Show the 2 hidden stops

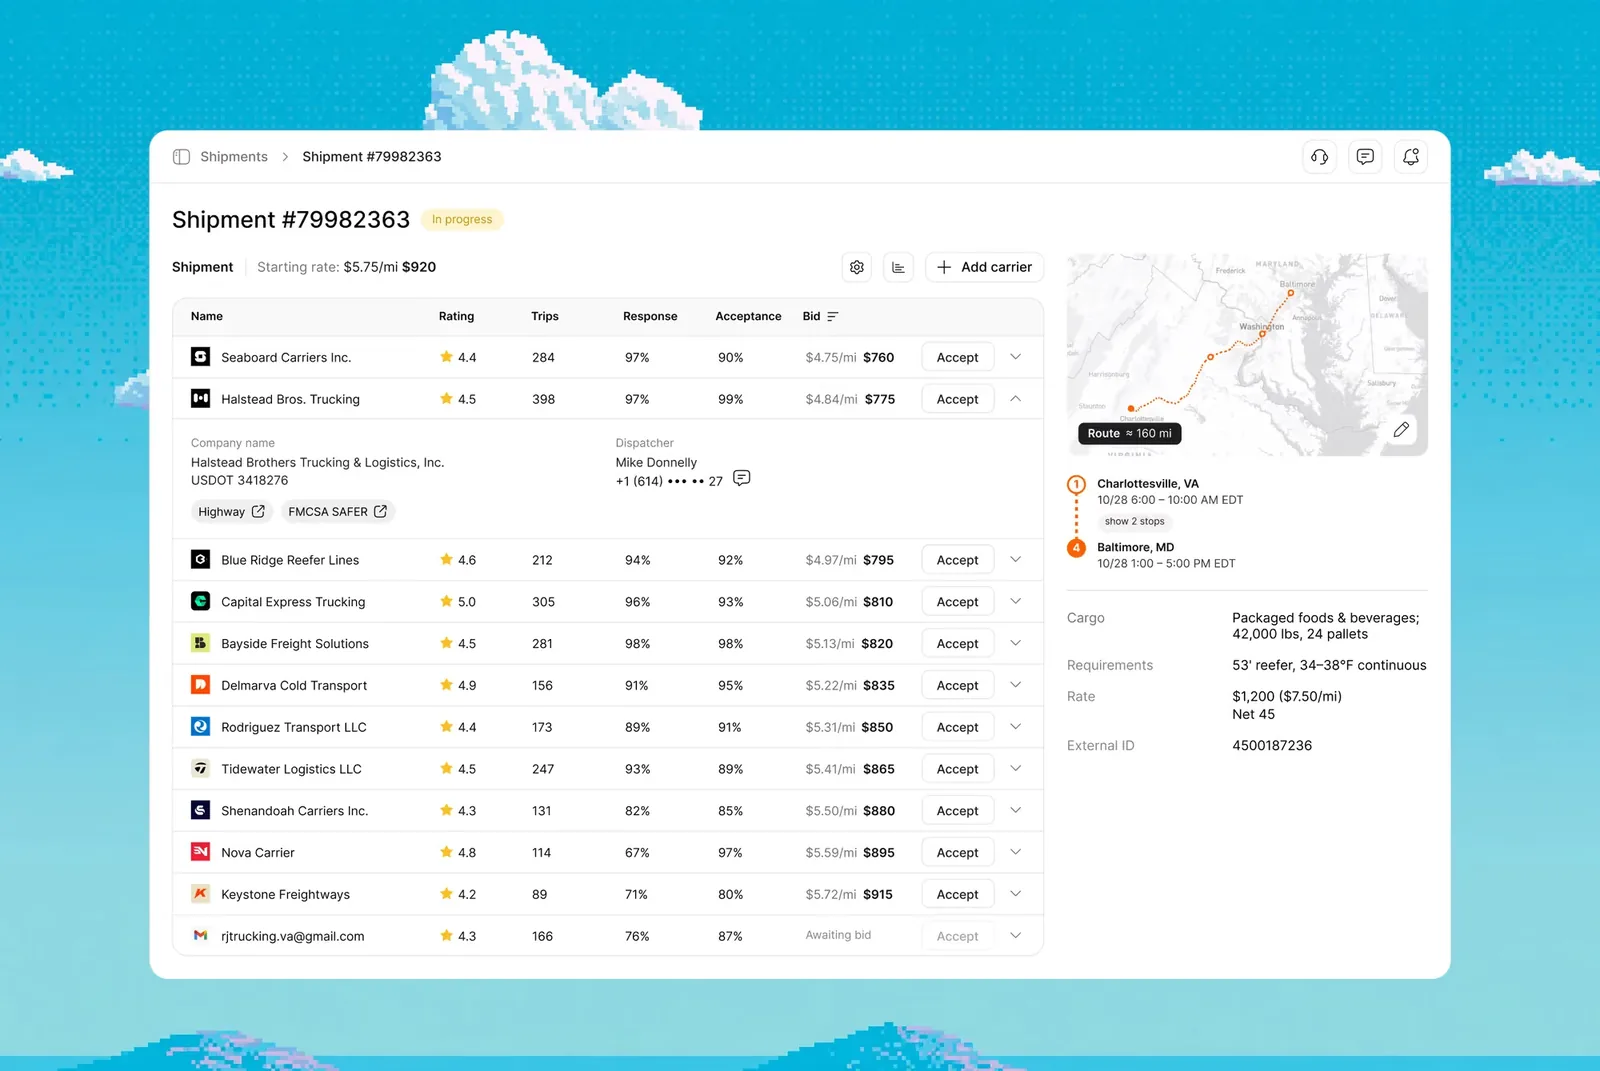pos(1135,521)
